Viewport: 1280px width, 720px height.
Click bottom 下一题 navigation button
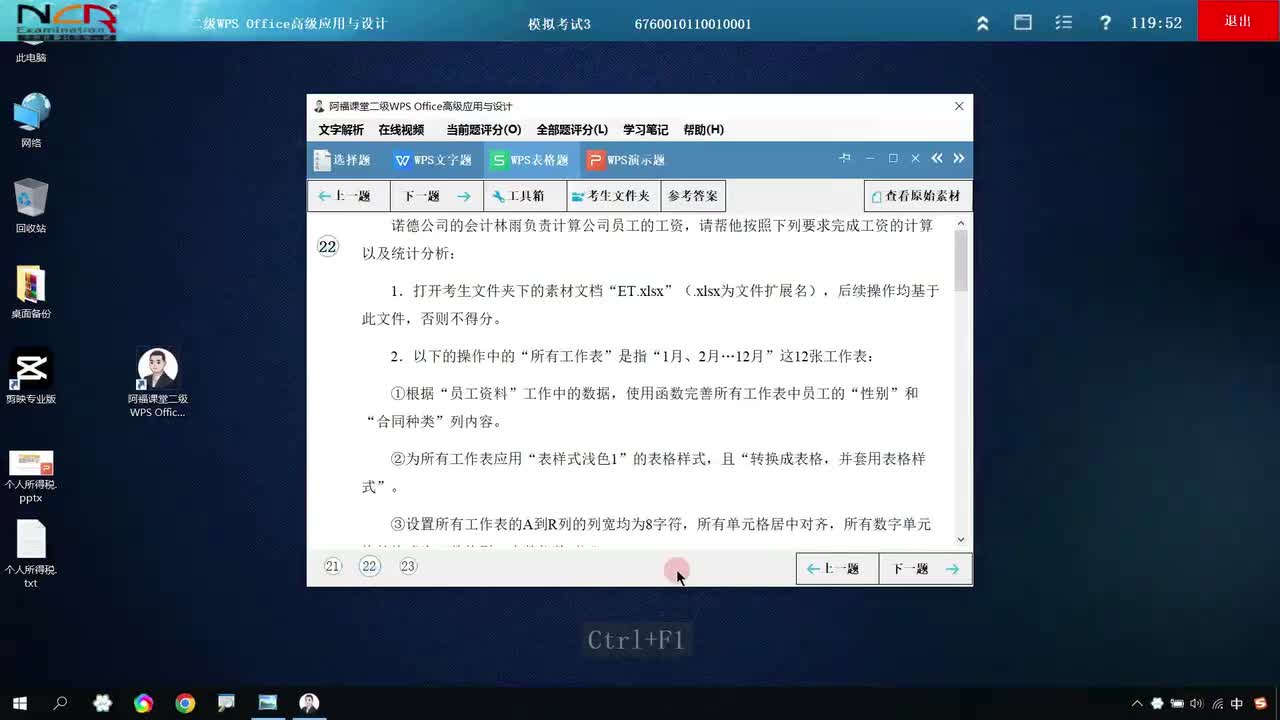(x=925, y=569)
